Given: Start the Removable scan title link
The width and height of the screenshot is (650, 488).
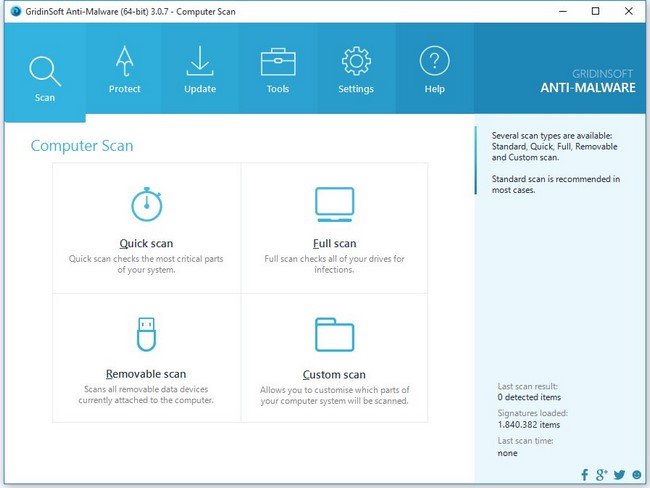Looking at the screenshot, I should [146, 374].
